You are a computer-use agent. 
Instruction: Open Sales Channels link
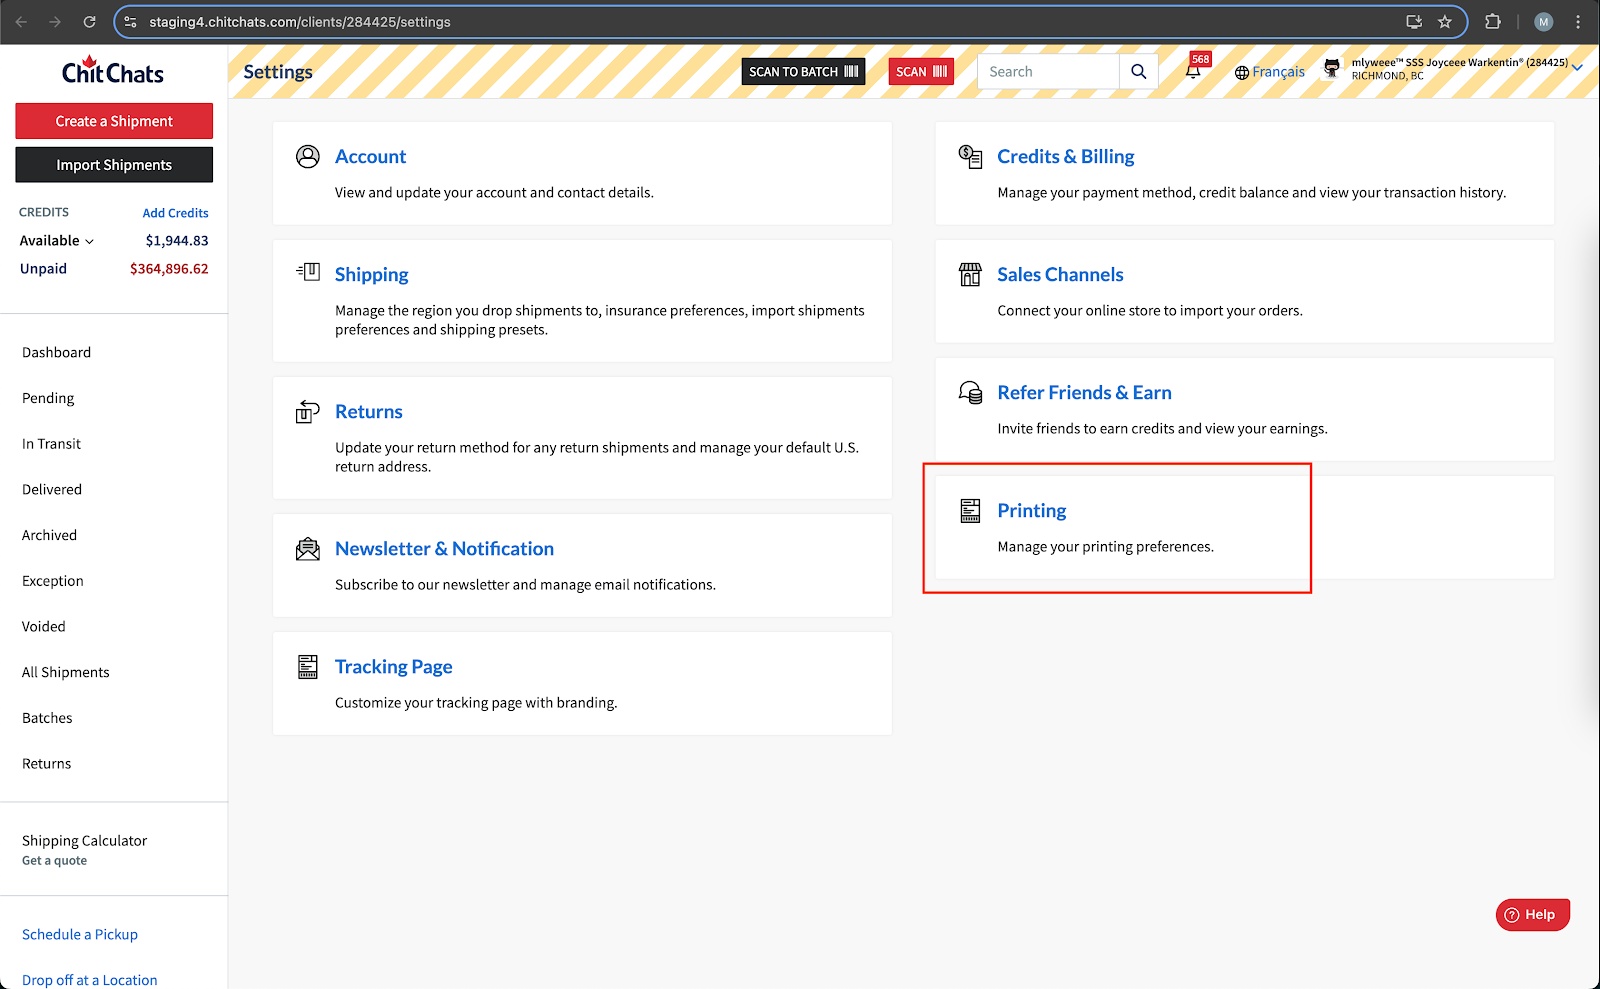[x=1060, y=275]
